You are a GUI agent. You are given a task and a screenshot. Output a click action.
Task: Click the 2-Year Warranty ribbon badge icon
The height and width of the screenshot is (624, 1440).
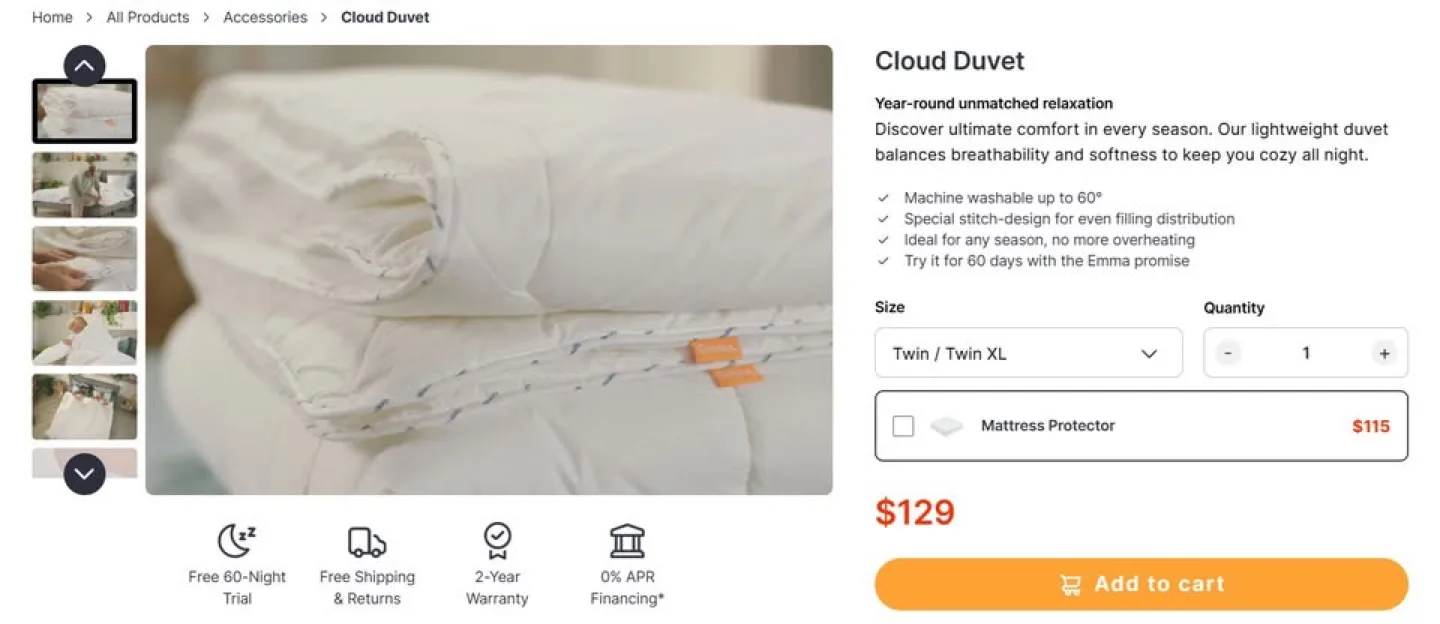(x=497, y=541)
